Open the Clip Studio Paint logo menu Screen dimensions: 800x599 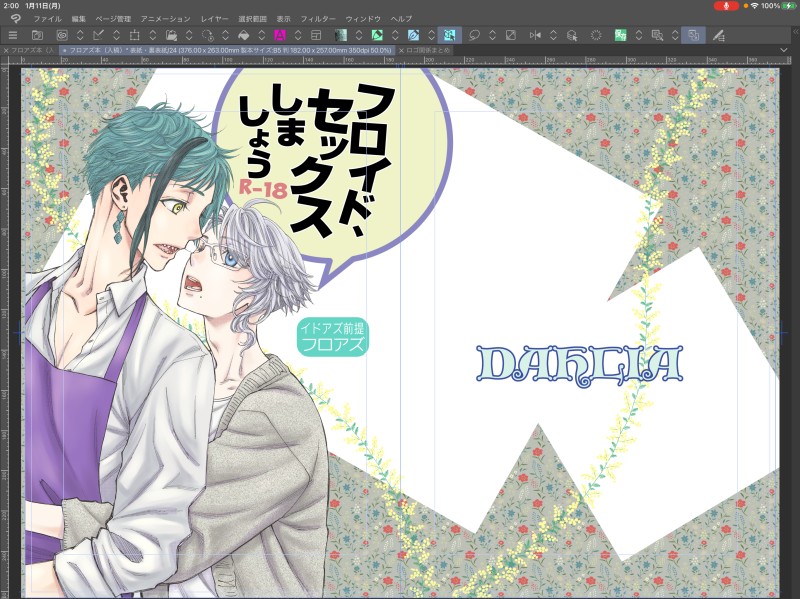(x=15, y=19)
